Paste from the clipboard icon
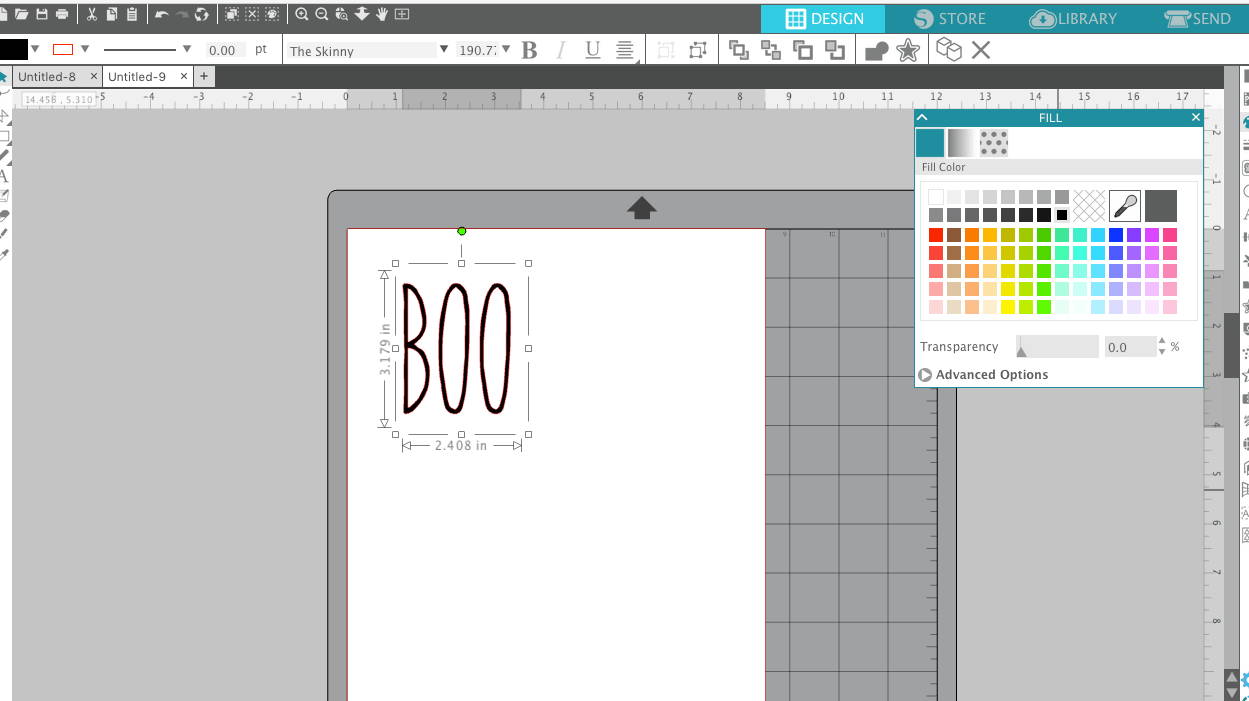 coord(131,15)
